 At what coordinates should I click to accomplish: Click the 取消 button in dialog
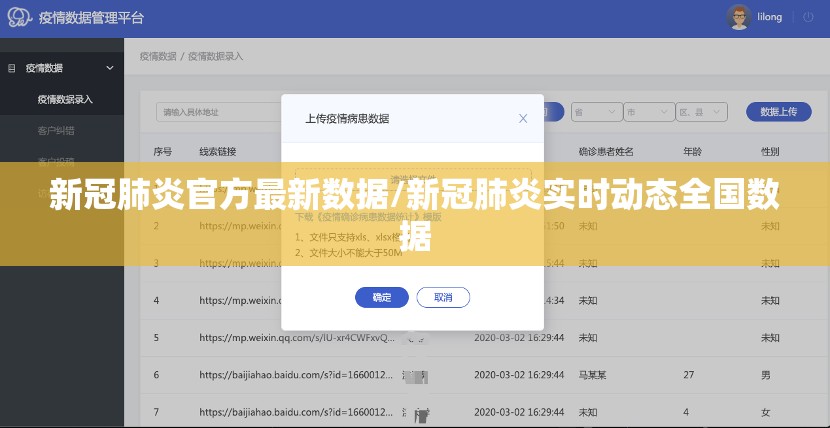pos(443,297)
